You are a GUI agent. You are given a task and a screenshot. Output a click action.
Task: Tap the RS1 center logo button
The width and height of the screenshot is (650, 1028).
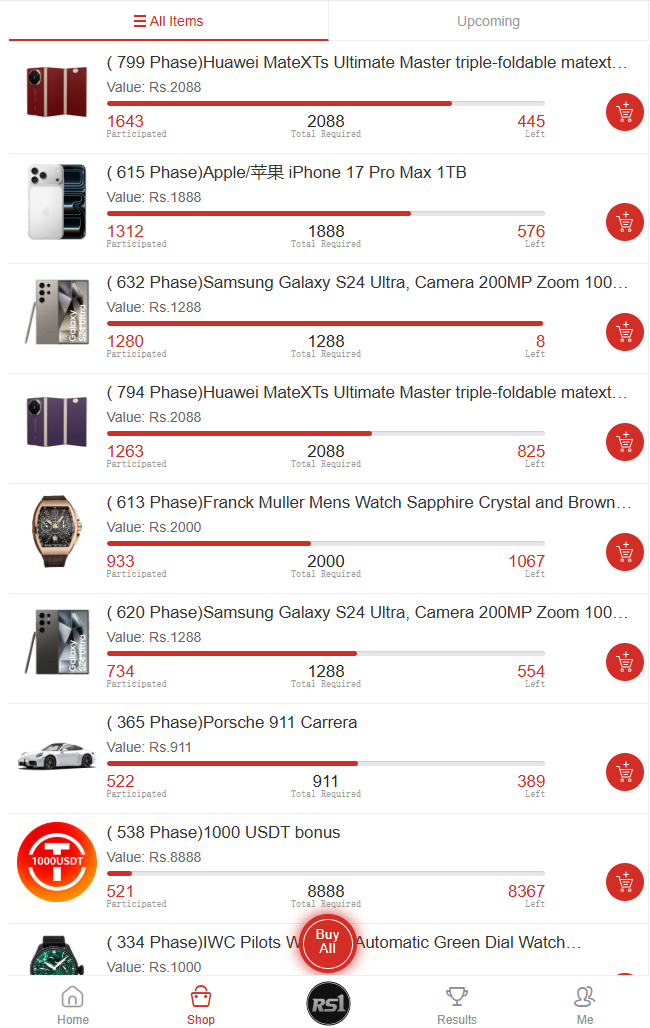328,1004
